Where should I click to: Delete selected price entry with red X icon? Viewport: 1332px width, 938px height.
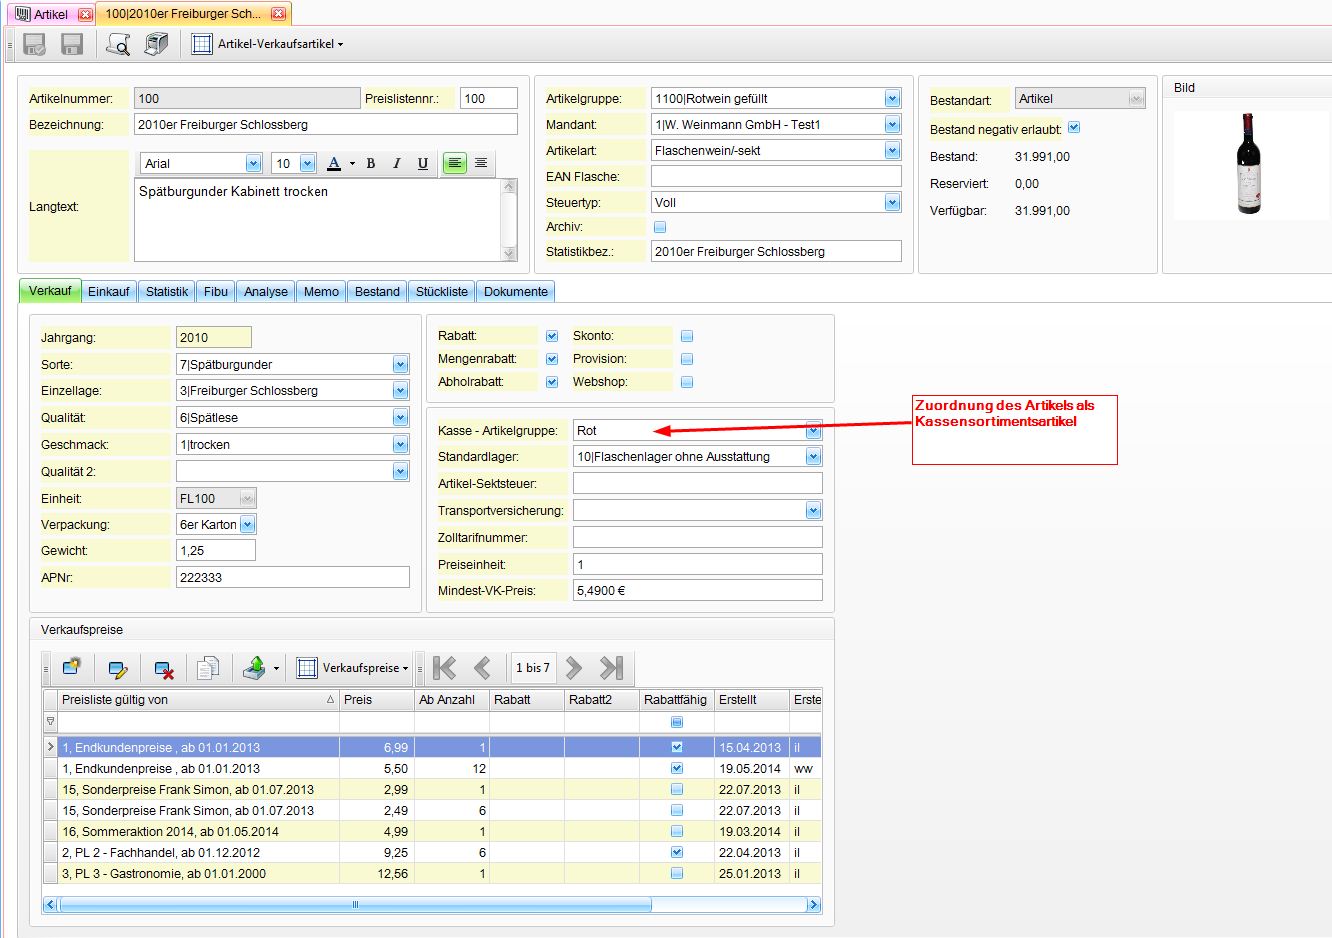164,668
